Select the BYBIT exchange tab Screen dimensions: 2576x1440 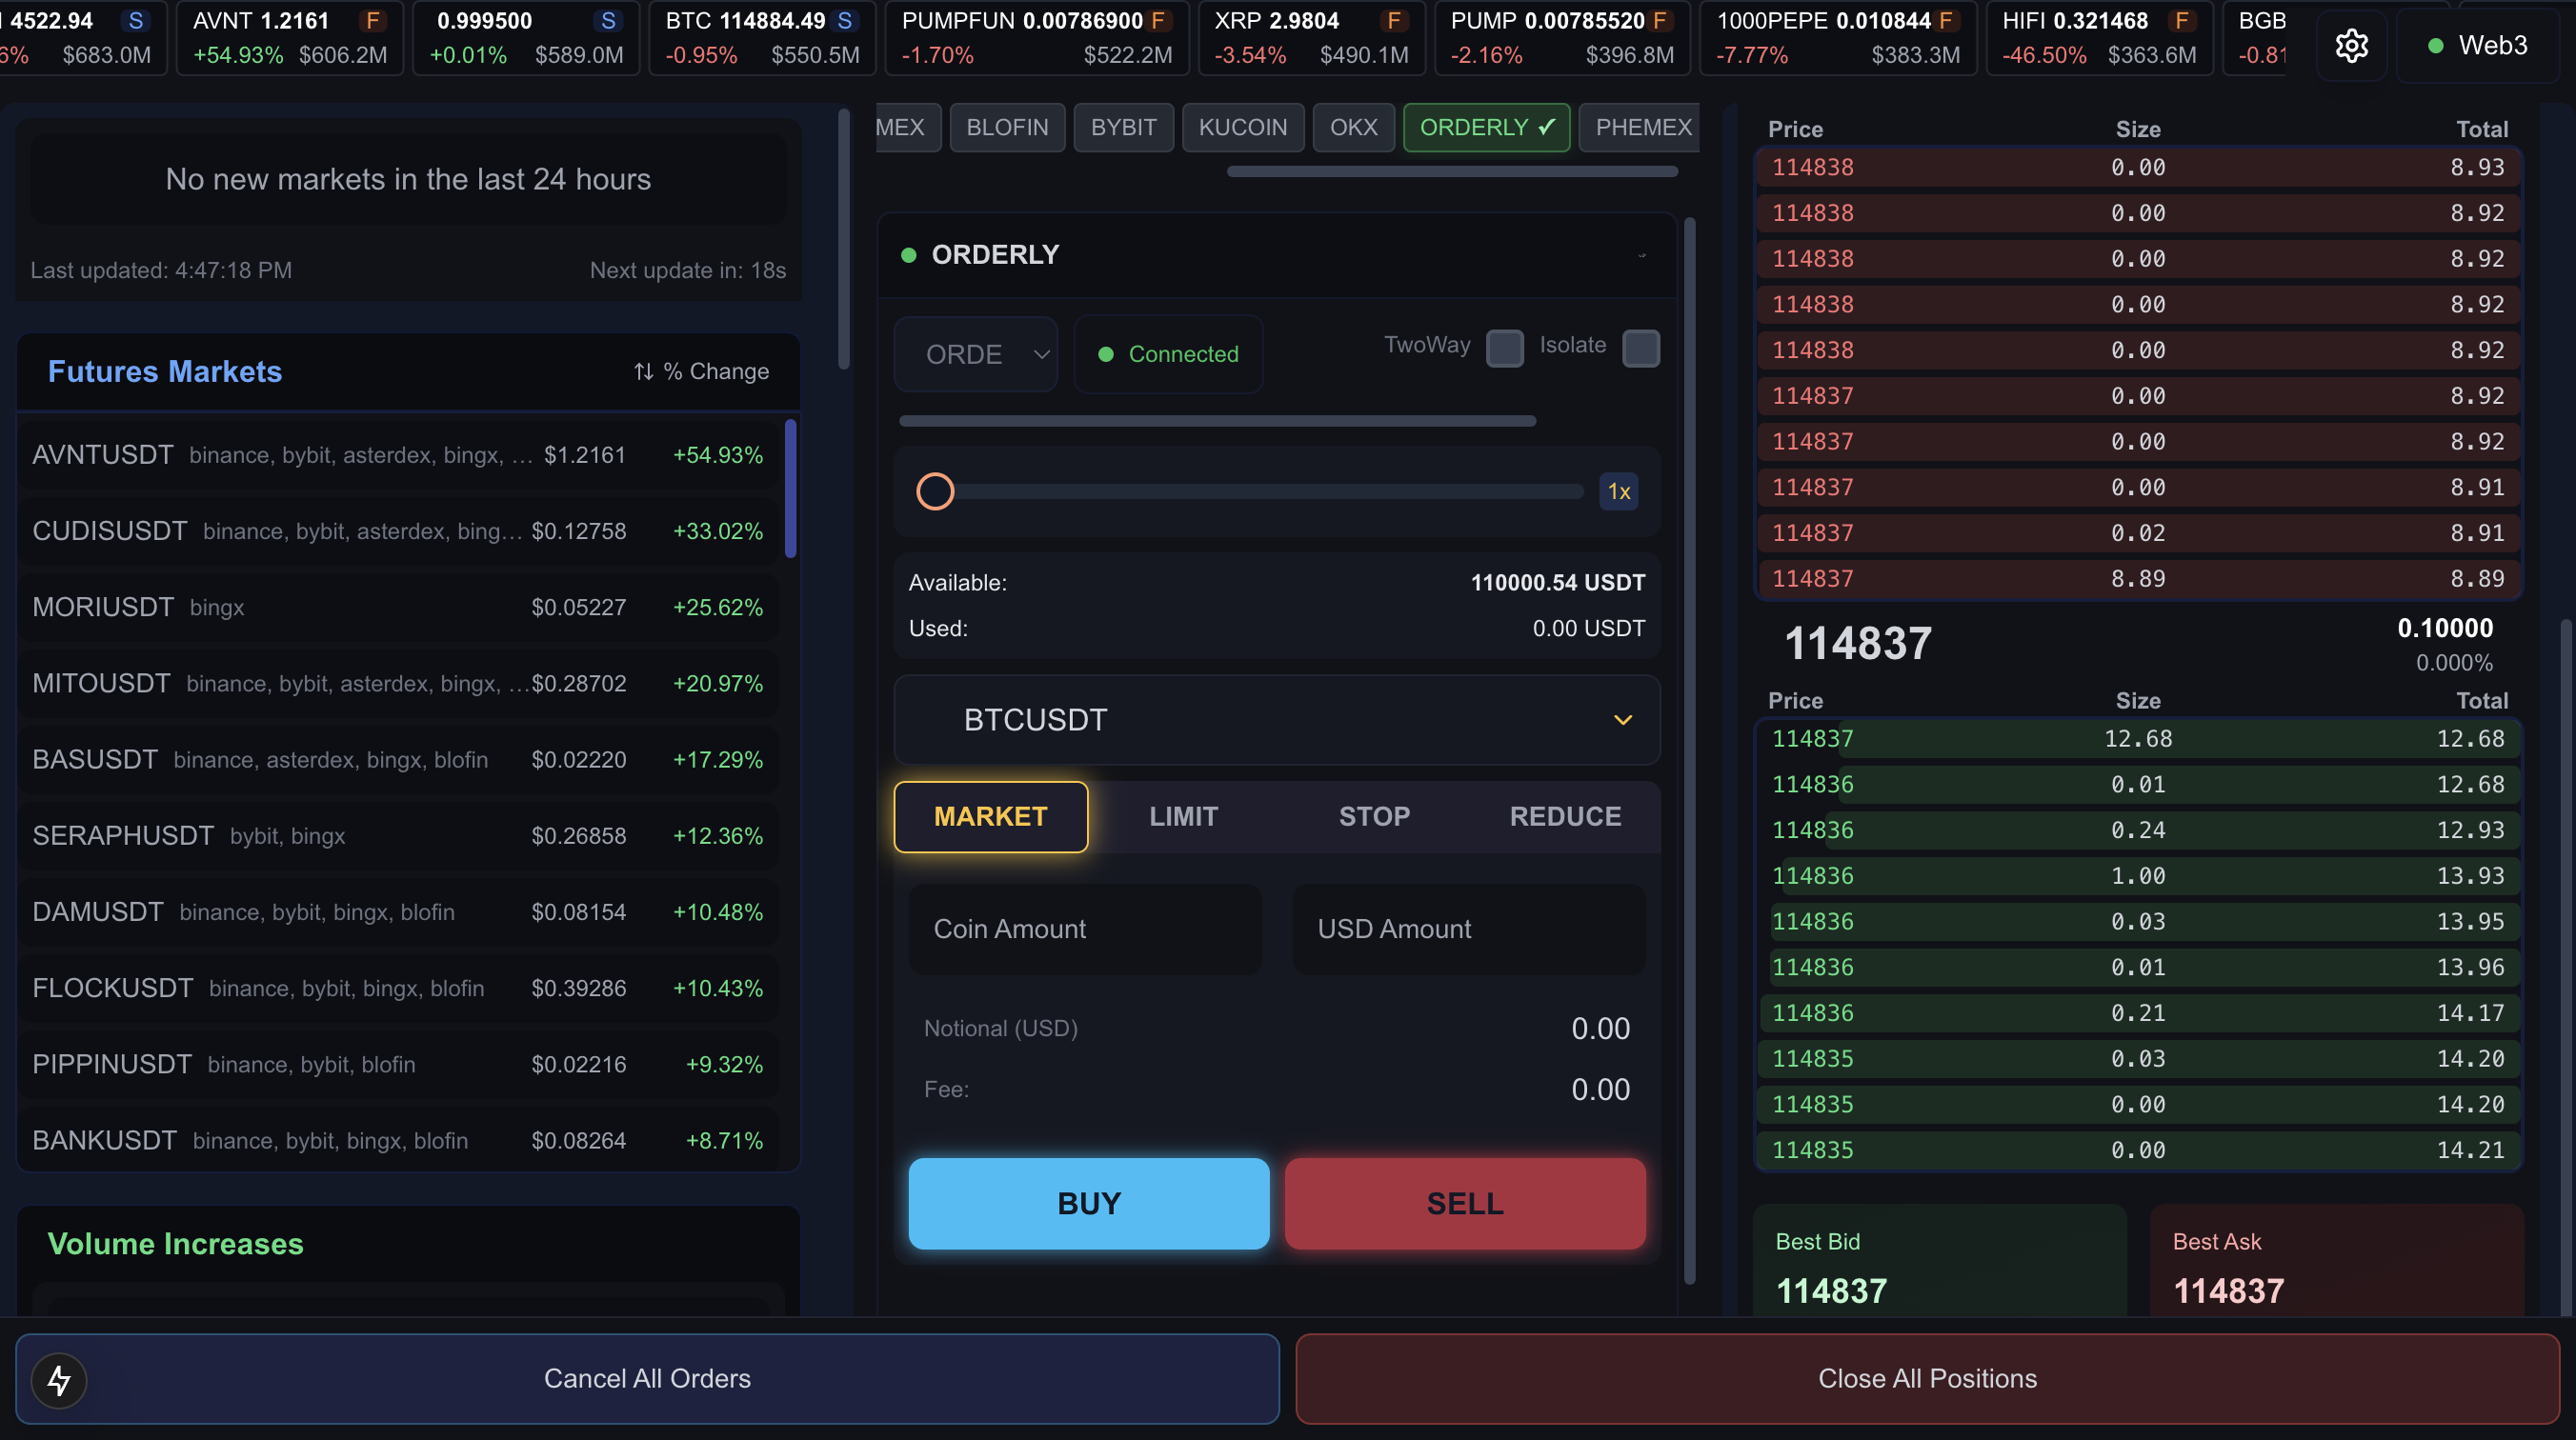point(1123,127)
